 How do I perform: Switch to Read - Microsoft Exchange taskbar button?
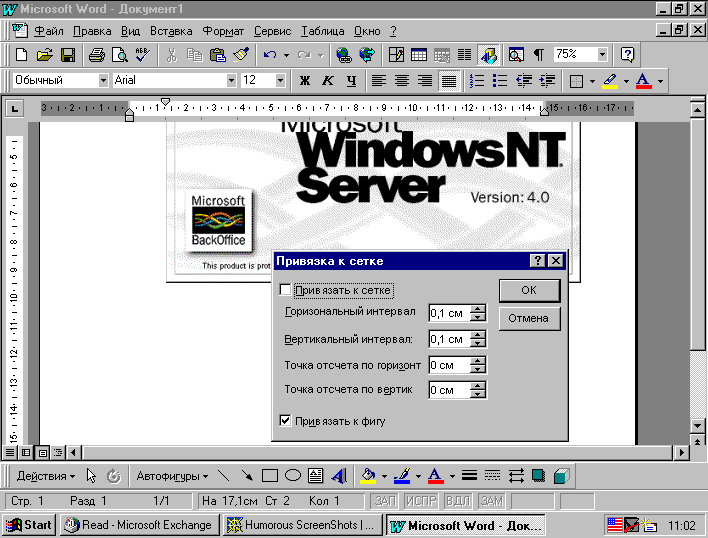[140, 525]
